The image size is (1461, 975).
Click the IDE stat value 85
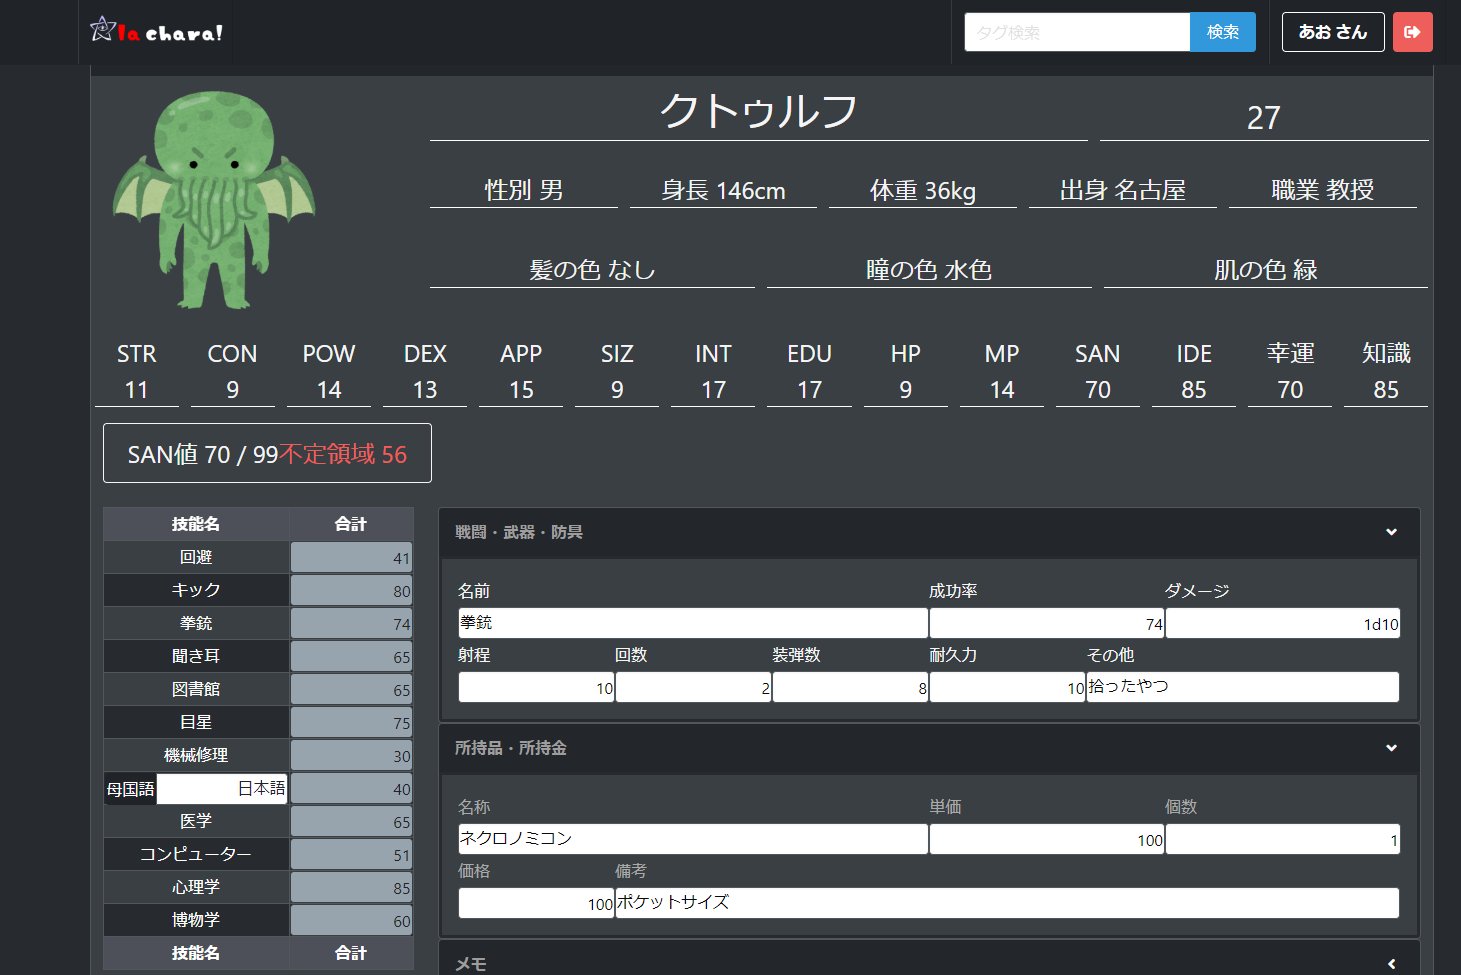[1194, 390]
